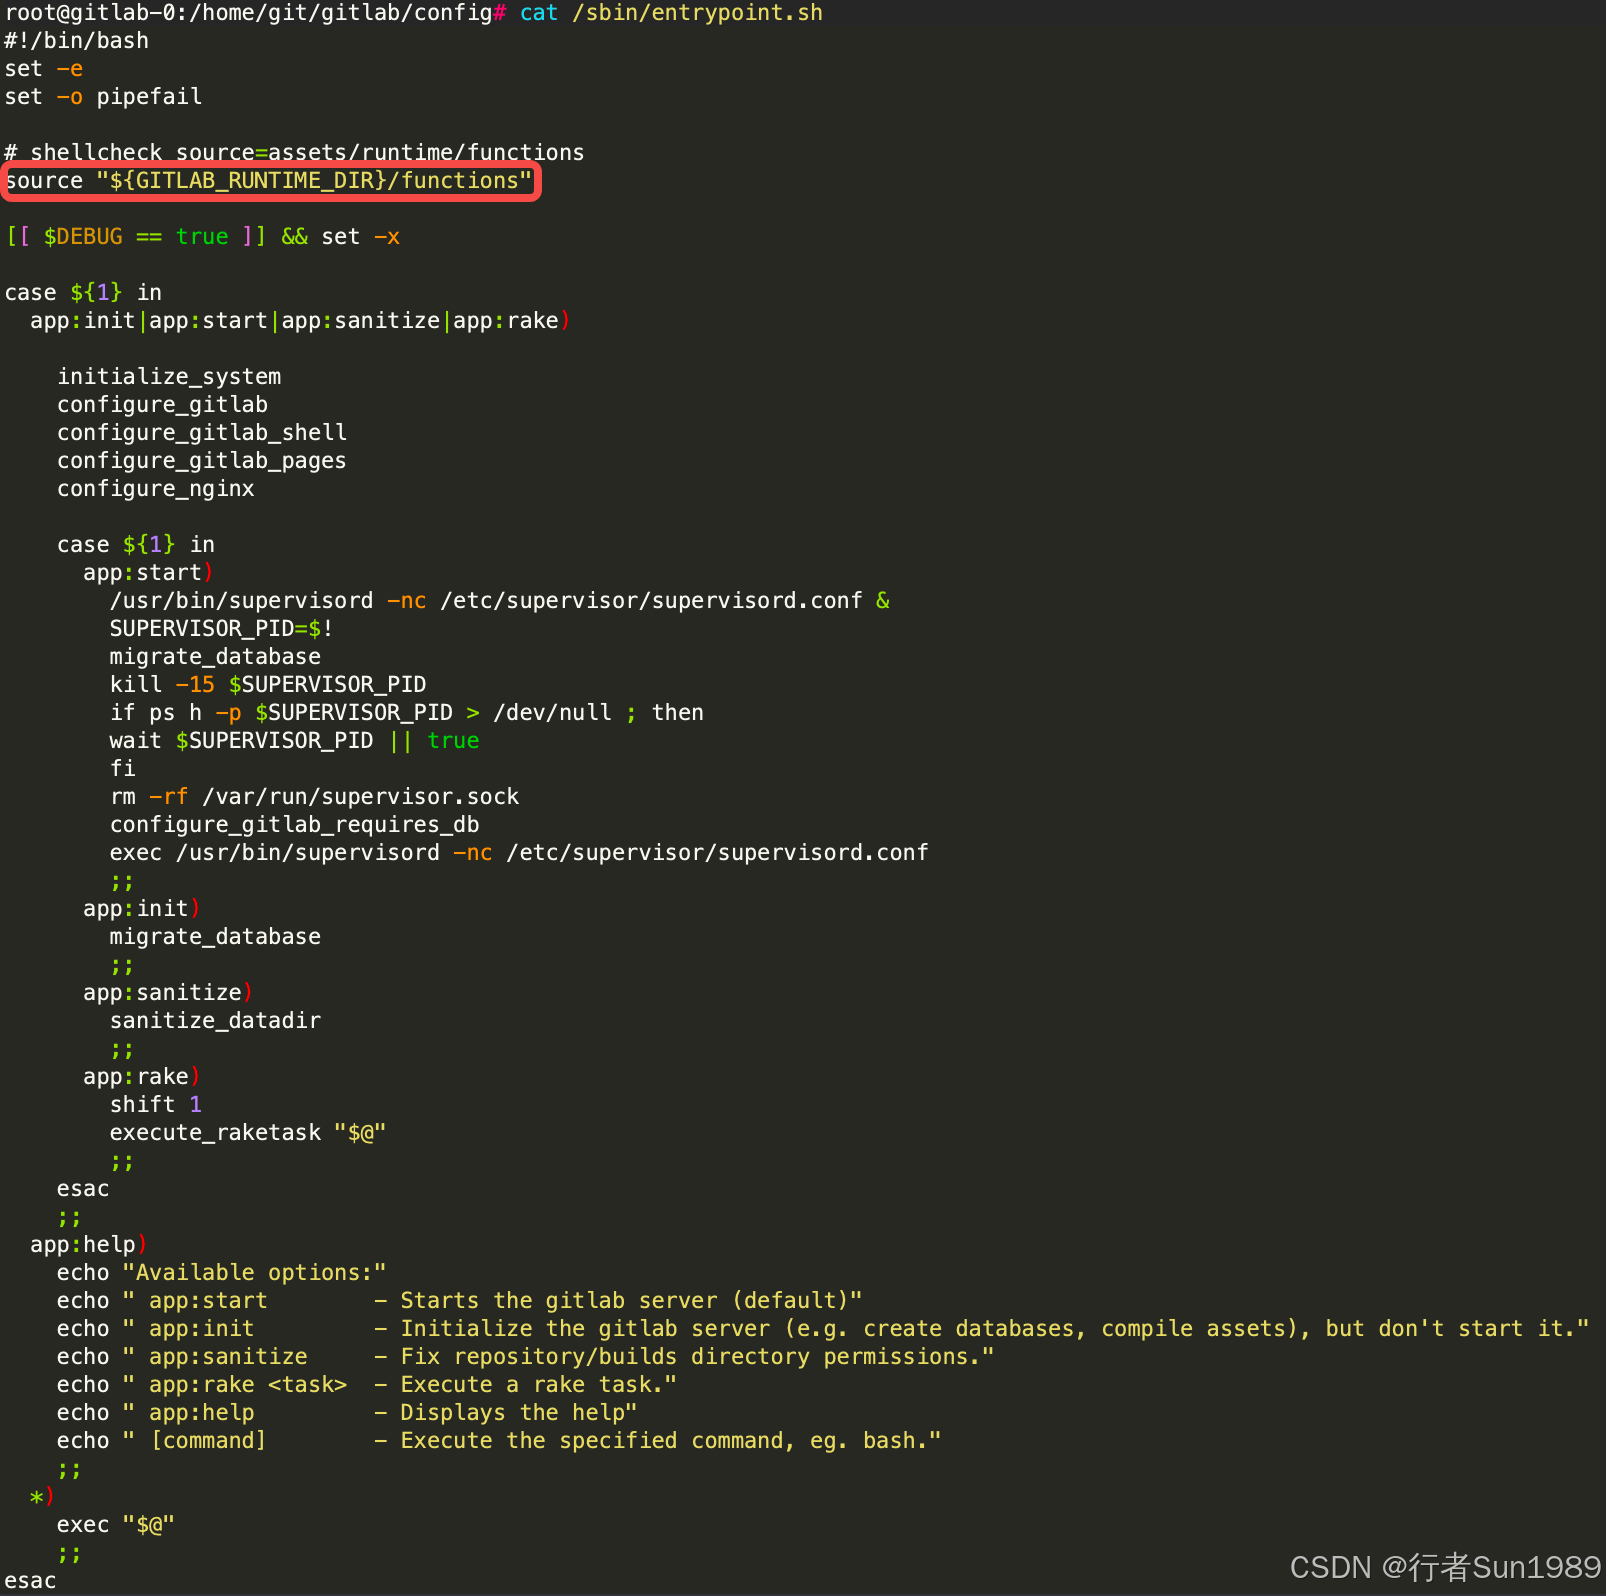
Task: Click the 'set -e' line
Action: [44, 69]
